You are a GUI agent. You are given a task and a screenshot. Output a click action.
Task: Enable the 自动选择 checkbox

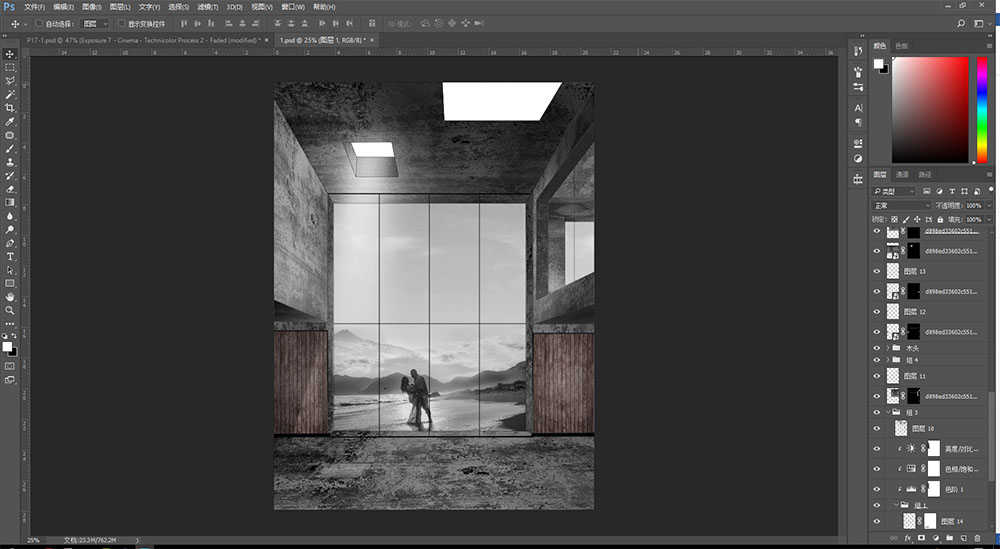click(39, 24)
